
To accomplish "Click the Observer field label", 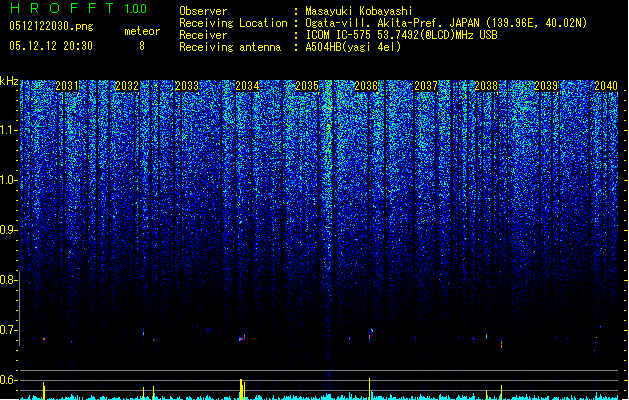I will (x=203, y=11).
